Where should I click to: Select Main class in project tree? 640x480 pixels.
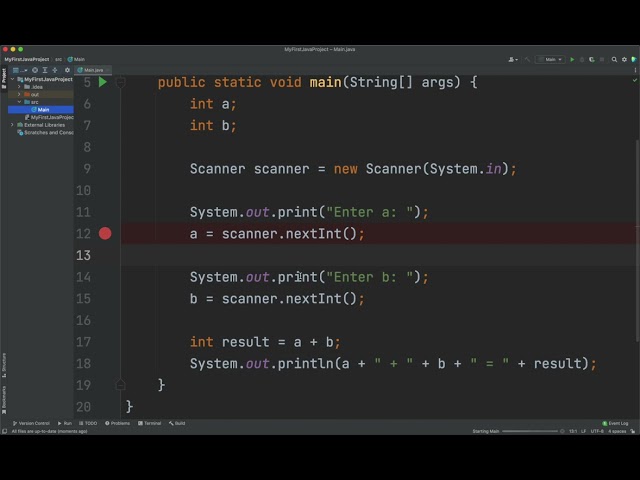point(41,109)
